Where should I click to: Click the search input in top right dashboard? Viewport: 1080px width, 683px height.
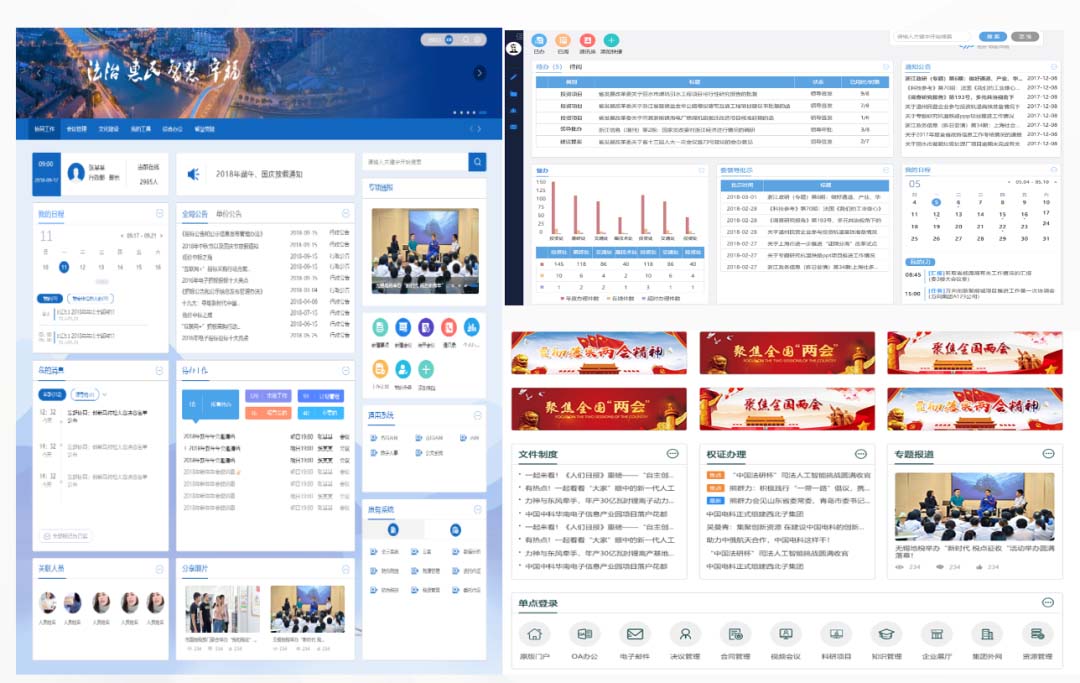pos(932,36)
